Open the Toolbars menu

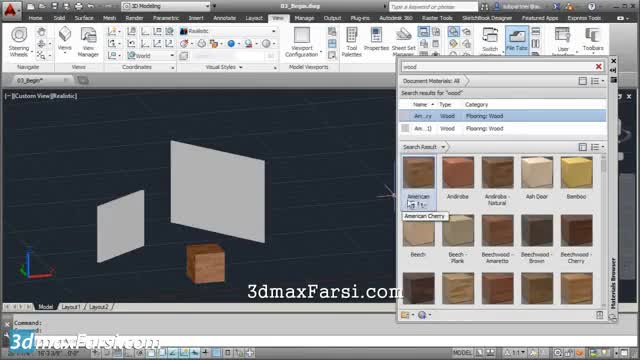(x=593, y=40)
